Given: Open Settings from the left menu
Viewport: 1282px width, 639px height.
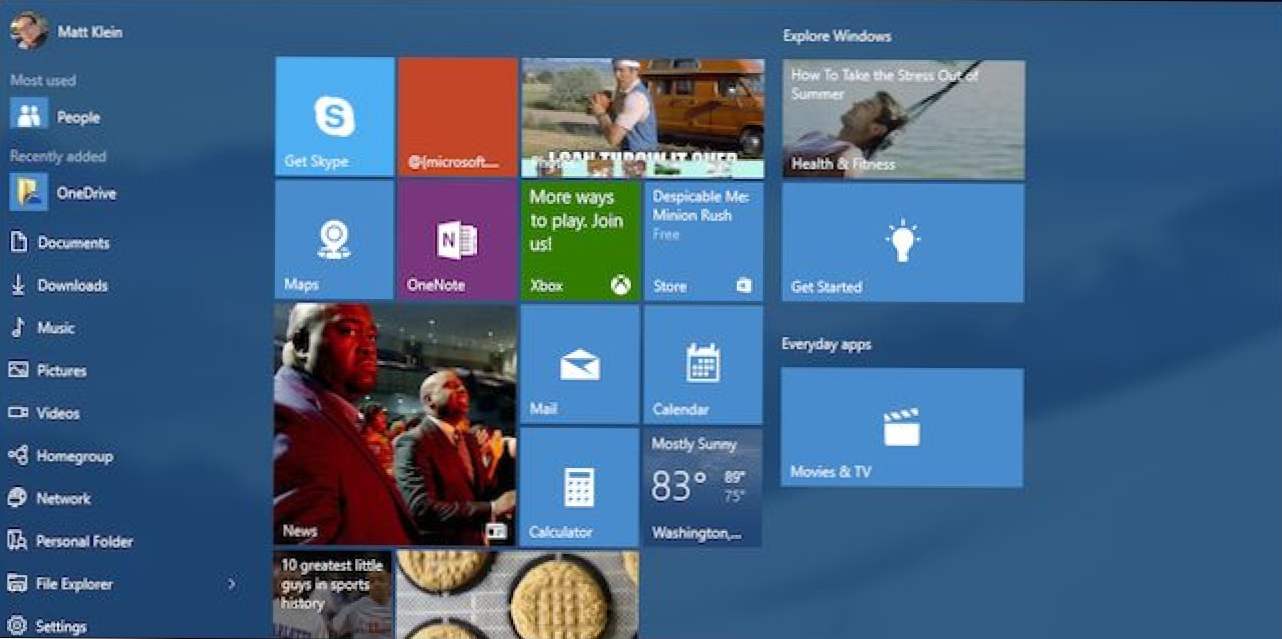Looking at the screenshot, I should click(60, 627).
